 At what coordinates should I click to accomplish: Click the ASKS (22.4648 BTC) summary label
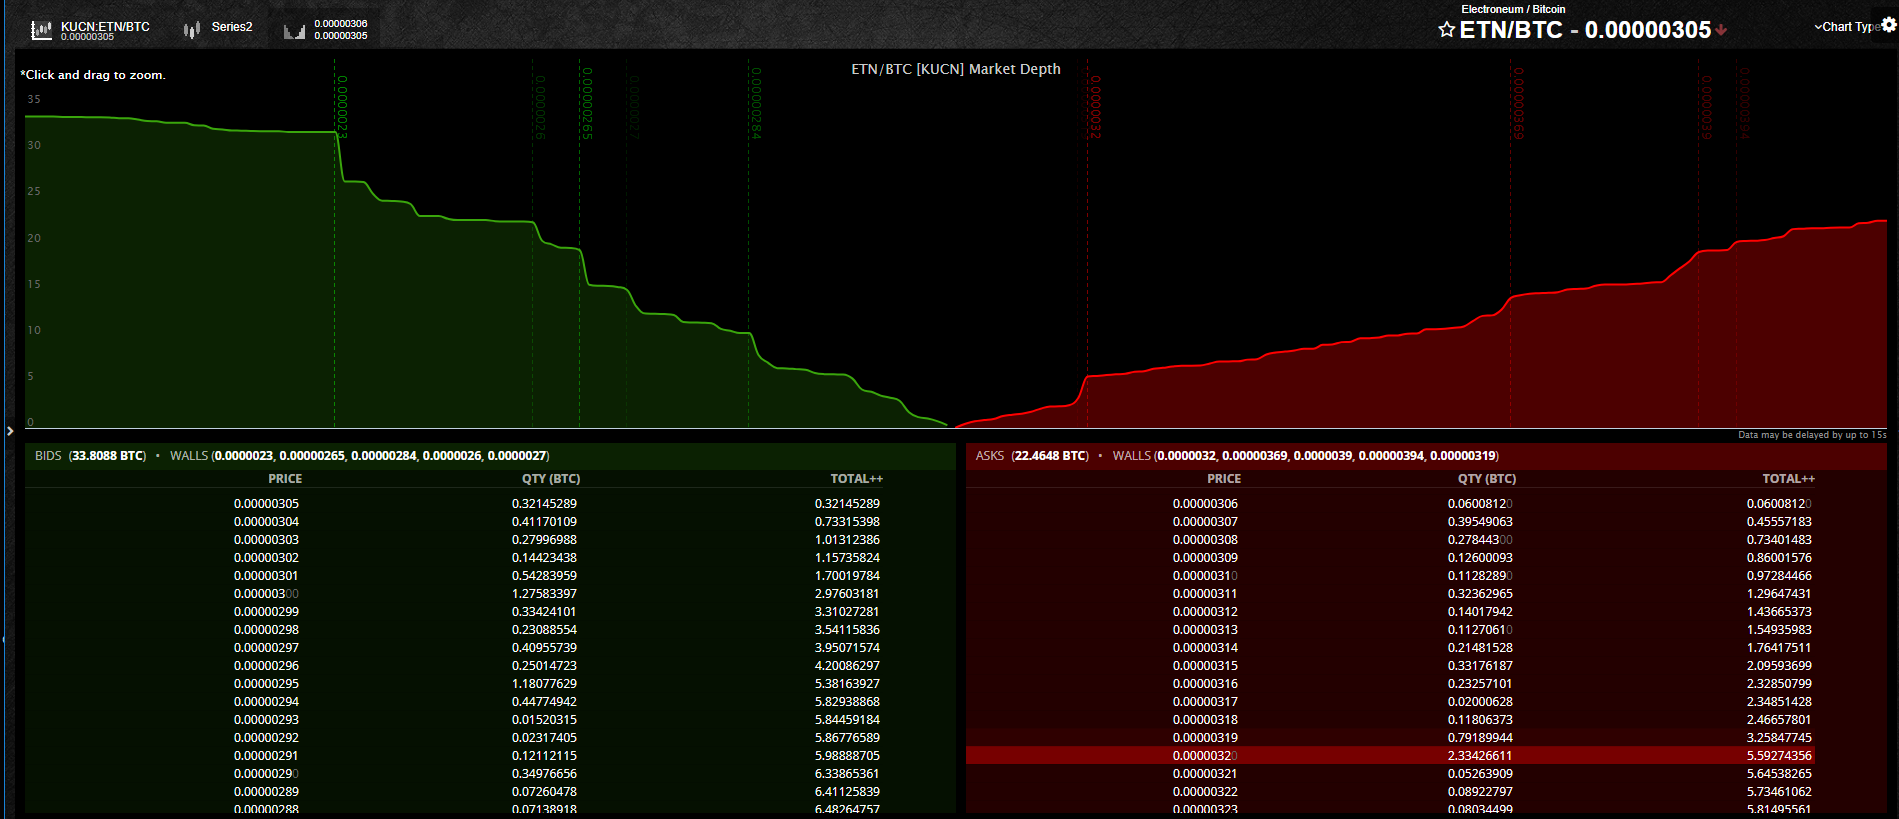pyautogui.click(x=1032, y=456)
